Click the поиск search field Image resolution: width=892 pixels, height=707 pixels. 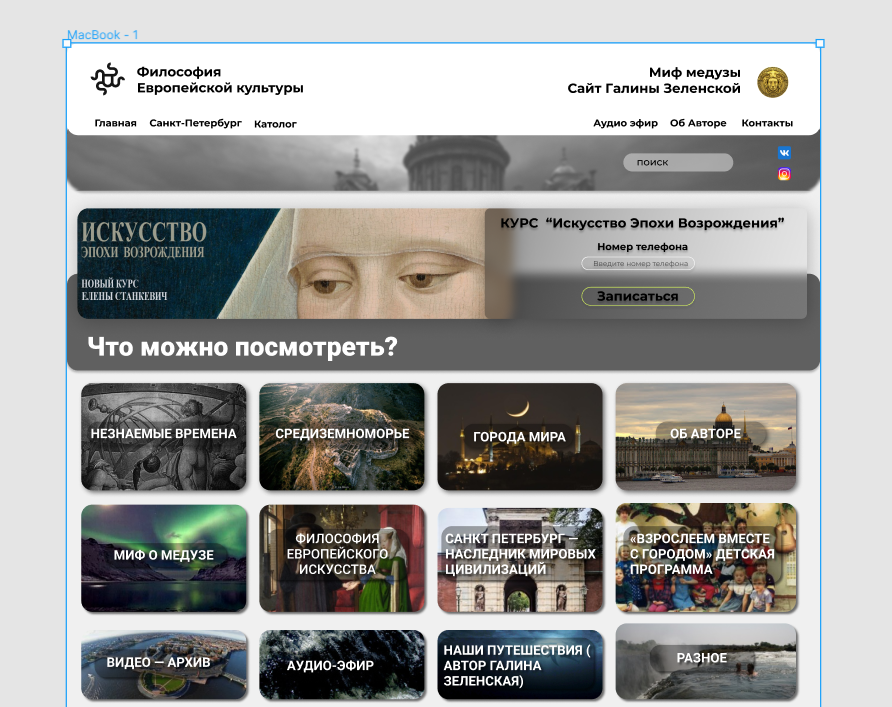pos(677,162)
